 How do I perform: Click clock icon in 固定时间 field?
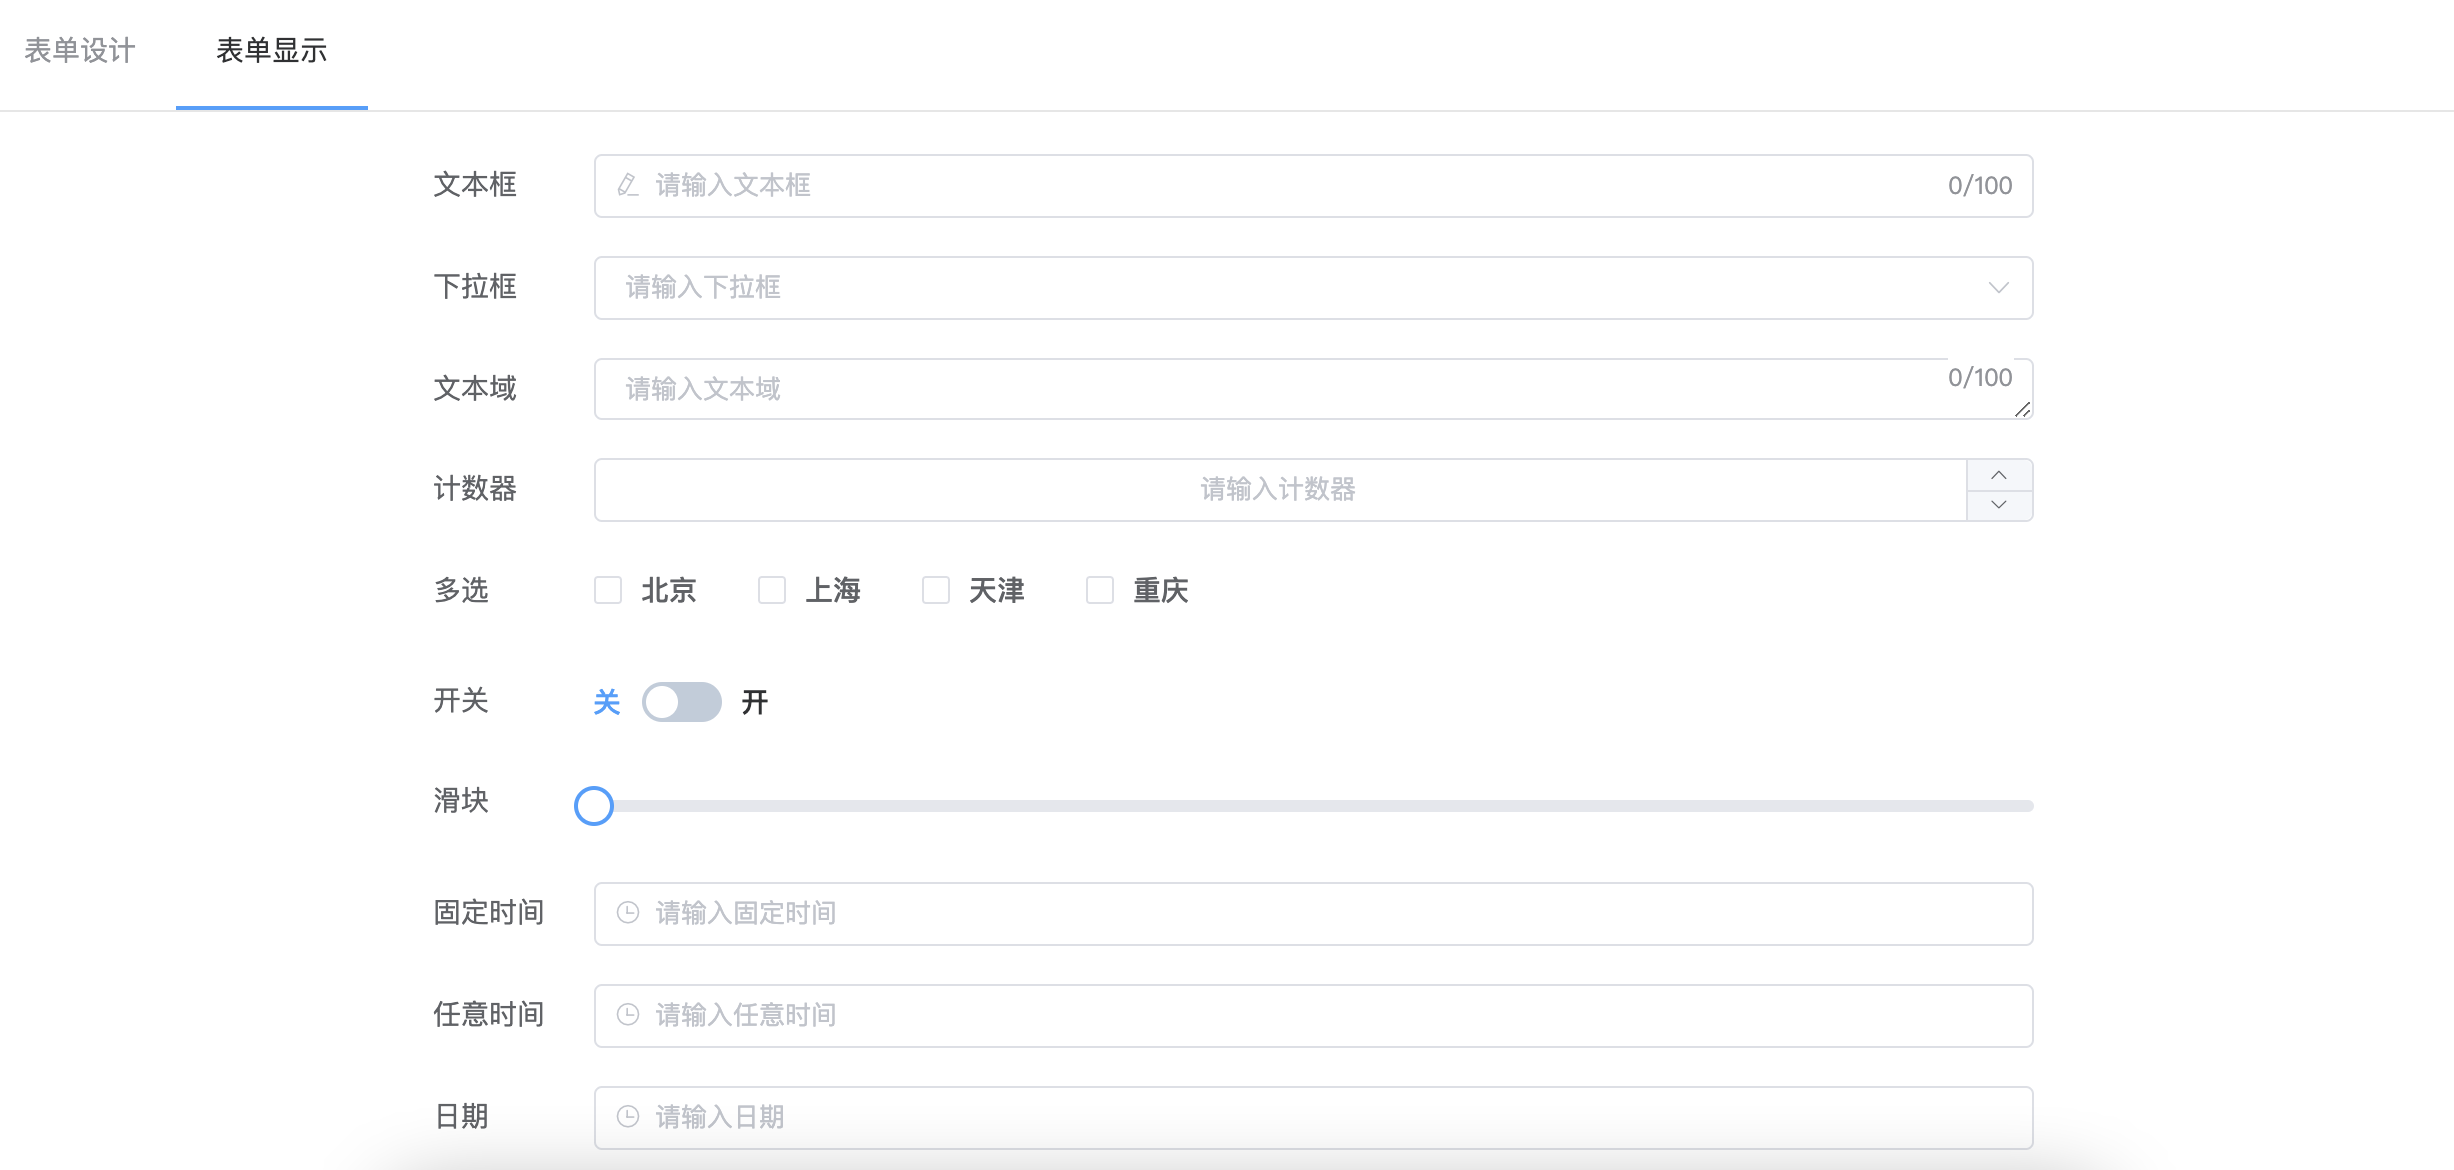click(x=627, y=913)
